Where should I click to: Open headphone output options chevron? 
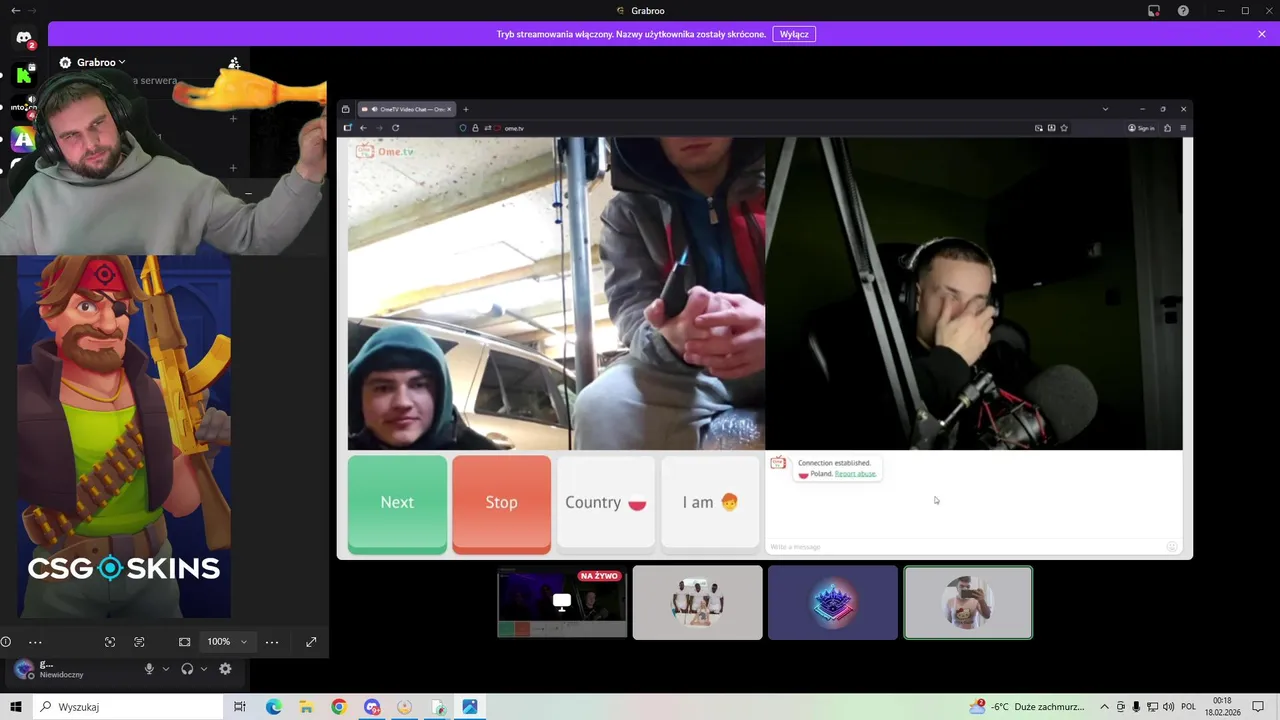point(204,669)
